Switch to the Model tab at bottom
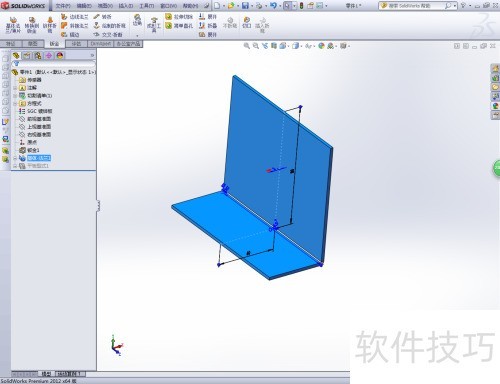Screen dimensions: 500x384 46,374
